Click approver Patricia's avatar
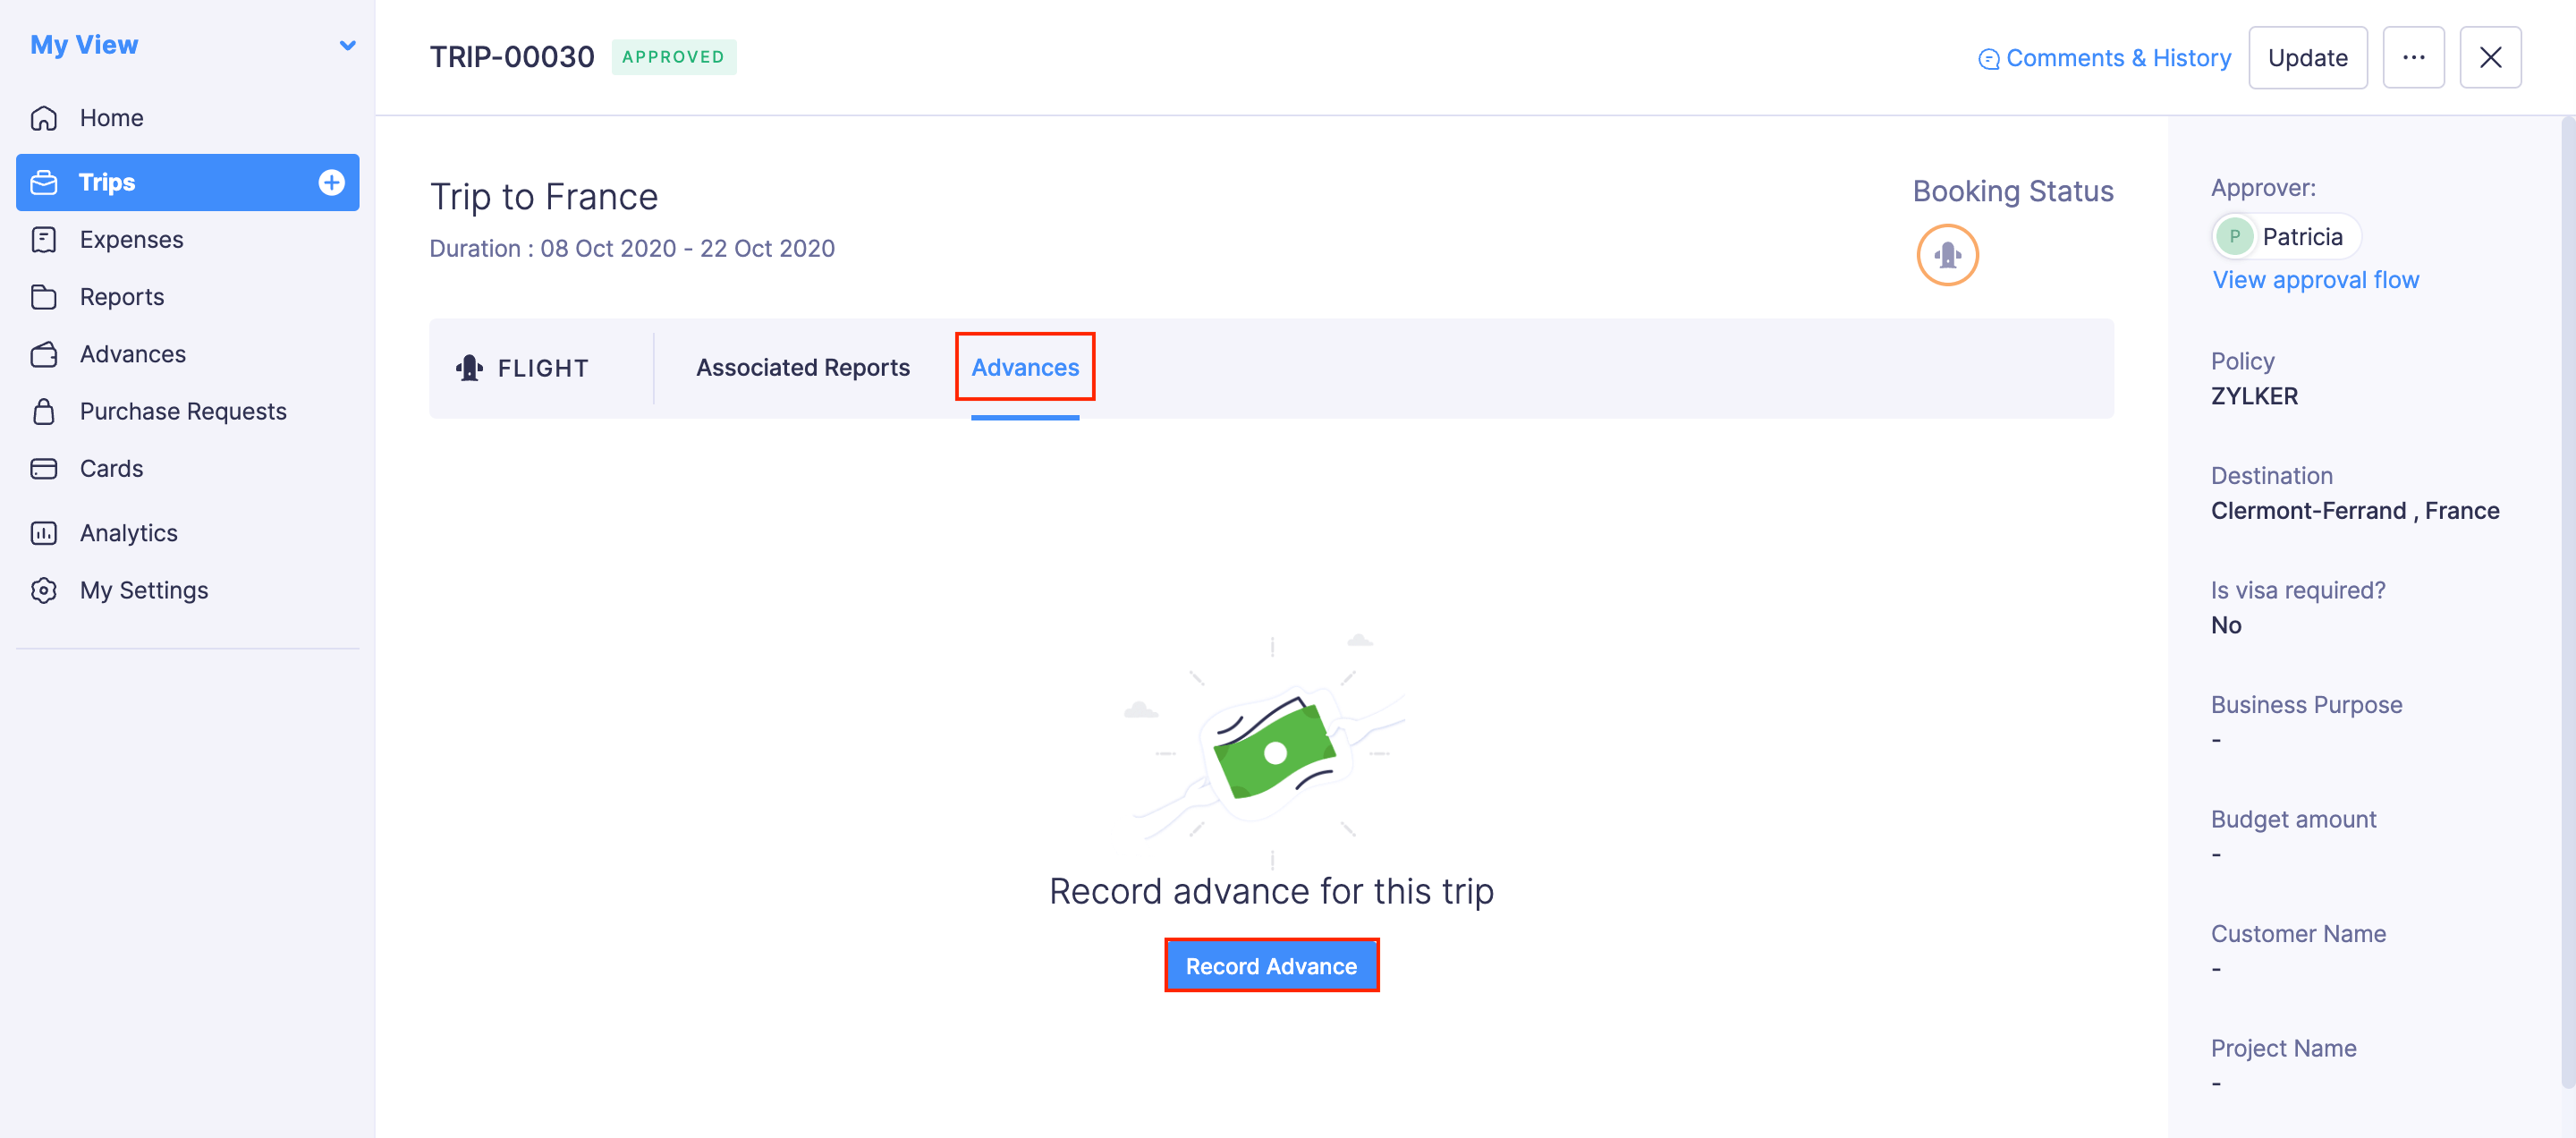This screenshot has height=1138, width=2576. point(2234,236)
